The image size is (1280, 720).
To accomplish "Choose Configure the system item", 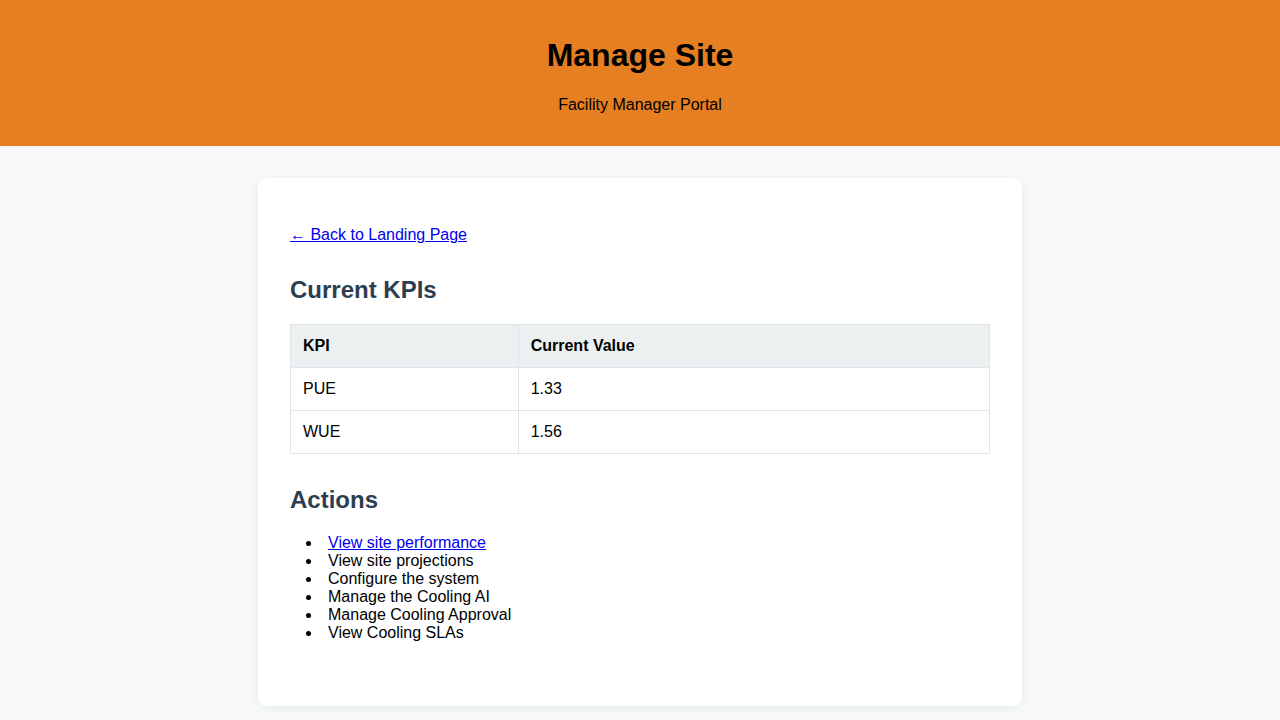I will tap(403, 578).
